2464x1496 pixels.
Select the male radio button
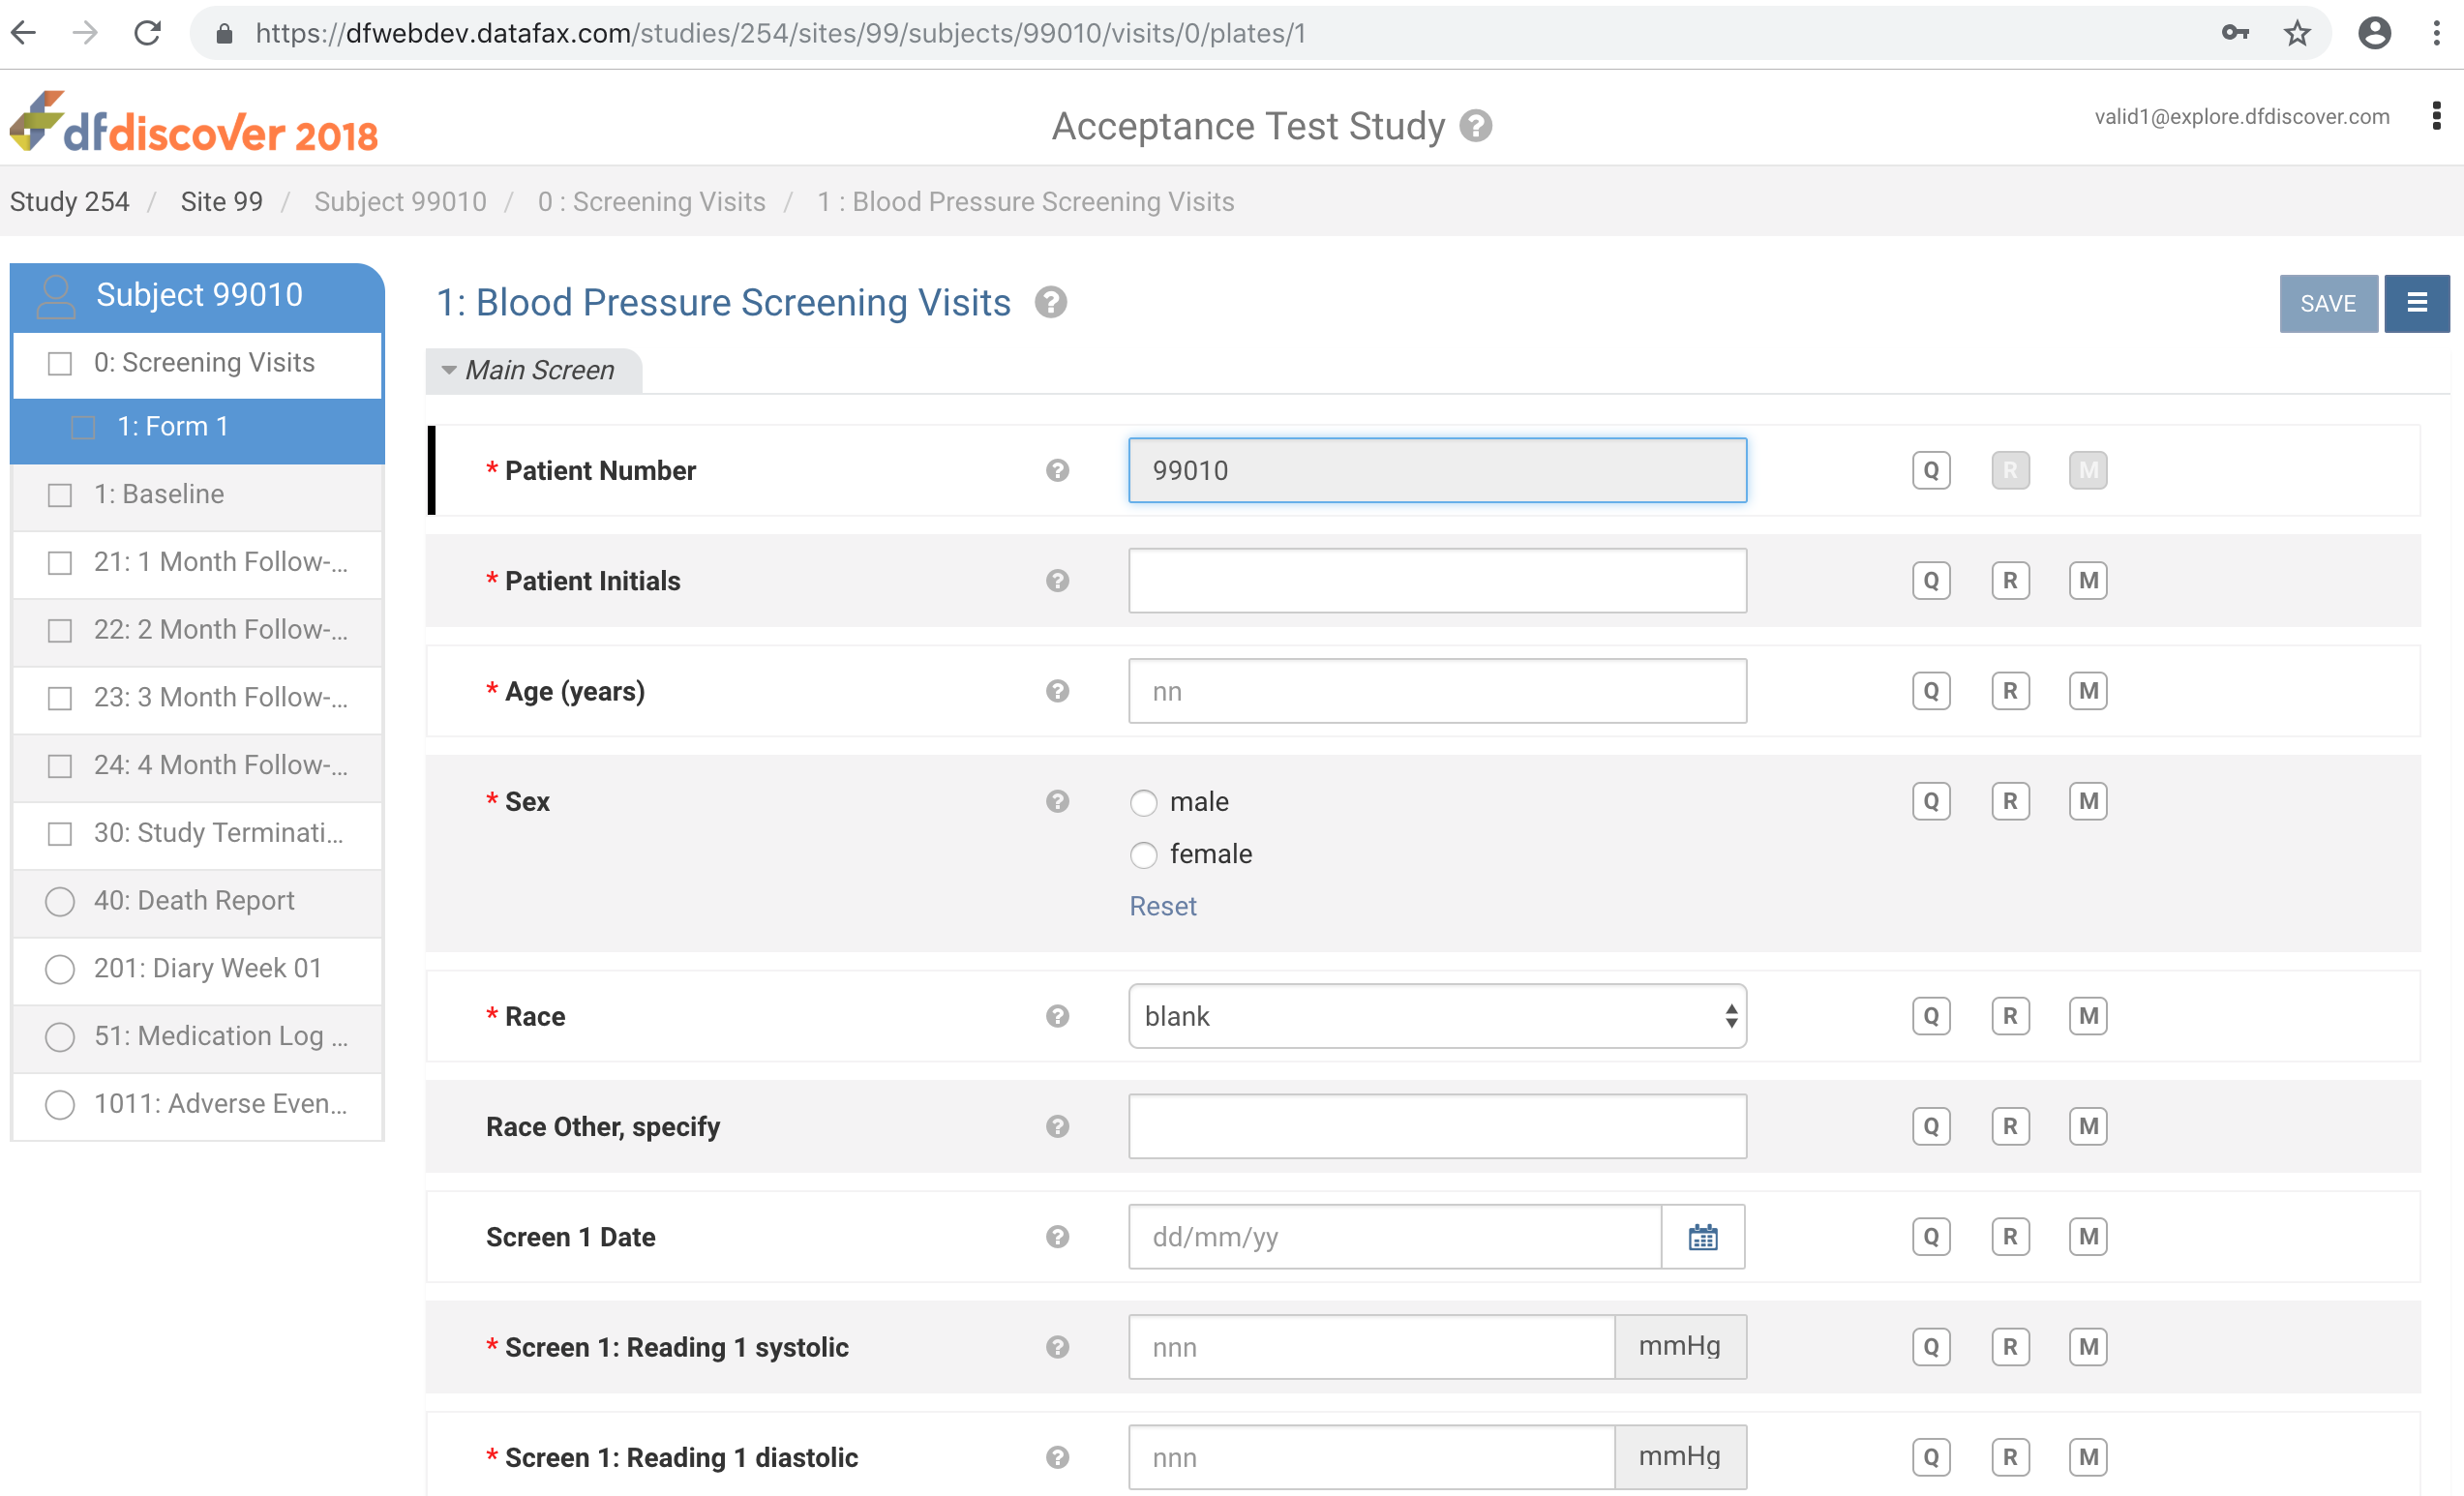pyautogui.click(x=1143, y=802)
